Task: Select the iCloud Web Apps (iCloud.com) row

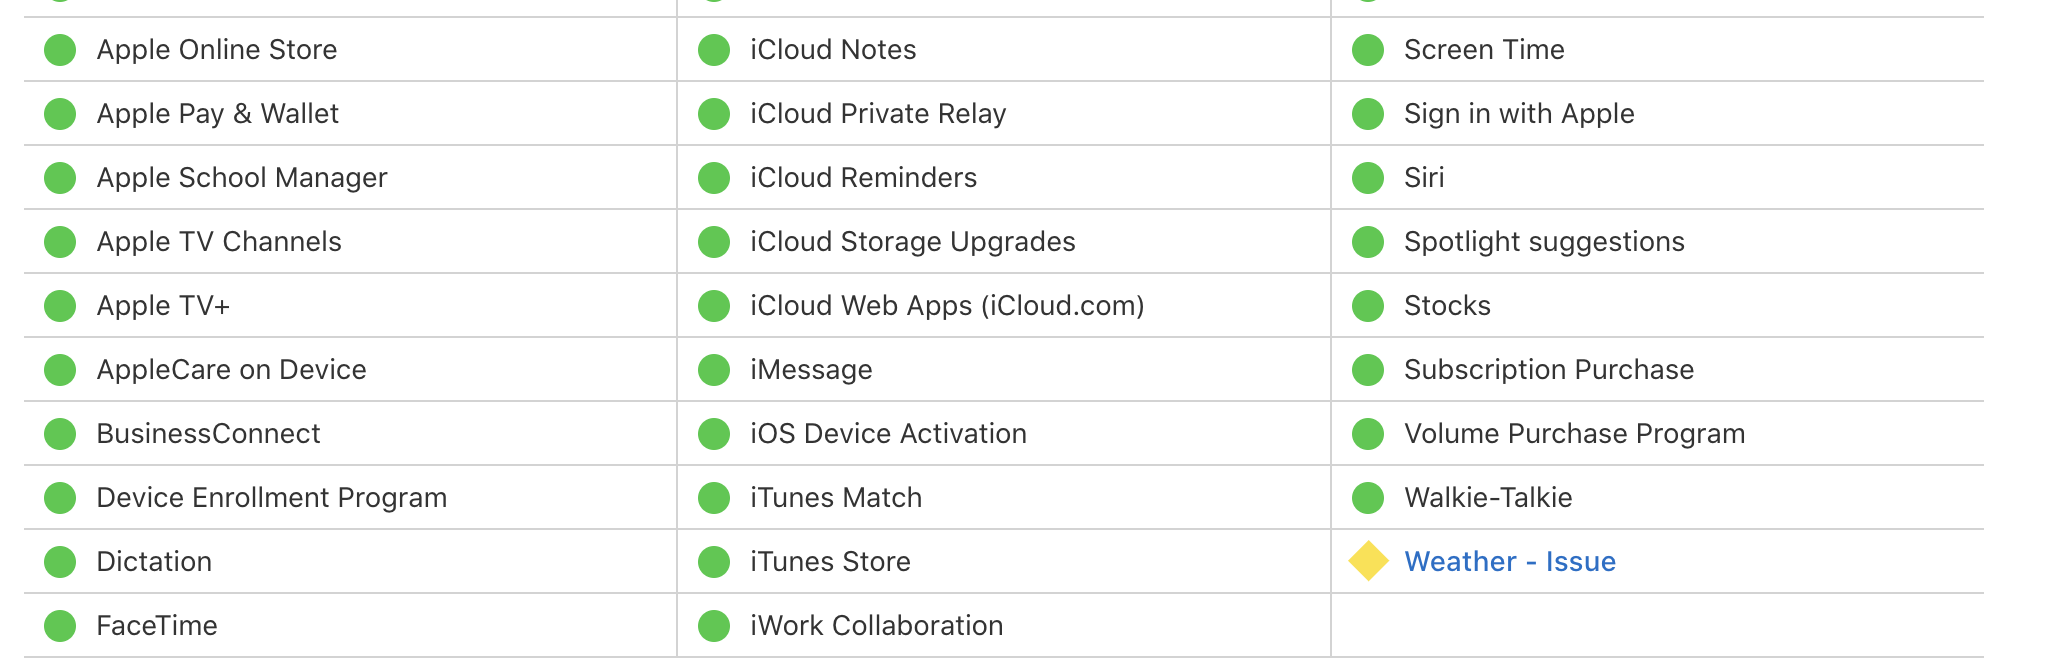Action: click(1004, 305)
